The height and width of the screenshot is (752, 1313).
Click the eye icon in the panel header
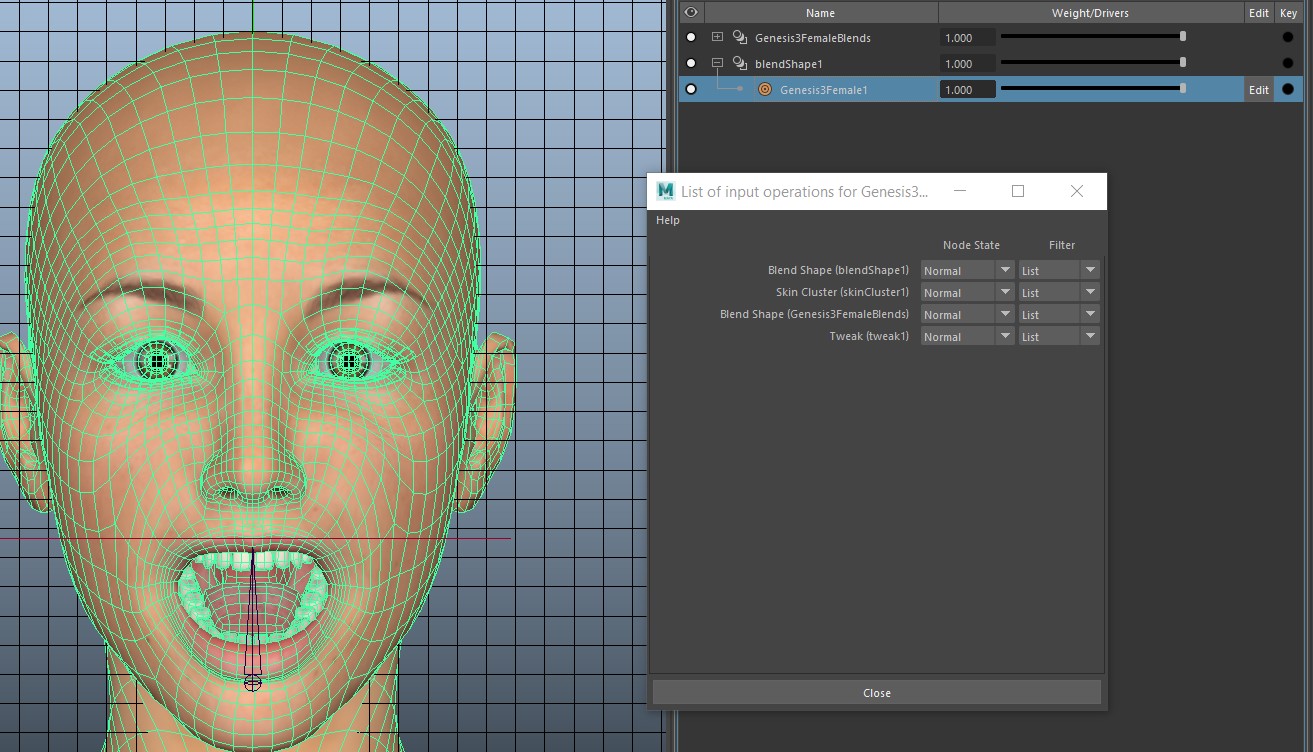[690, 12]
